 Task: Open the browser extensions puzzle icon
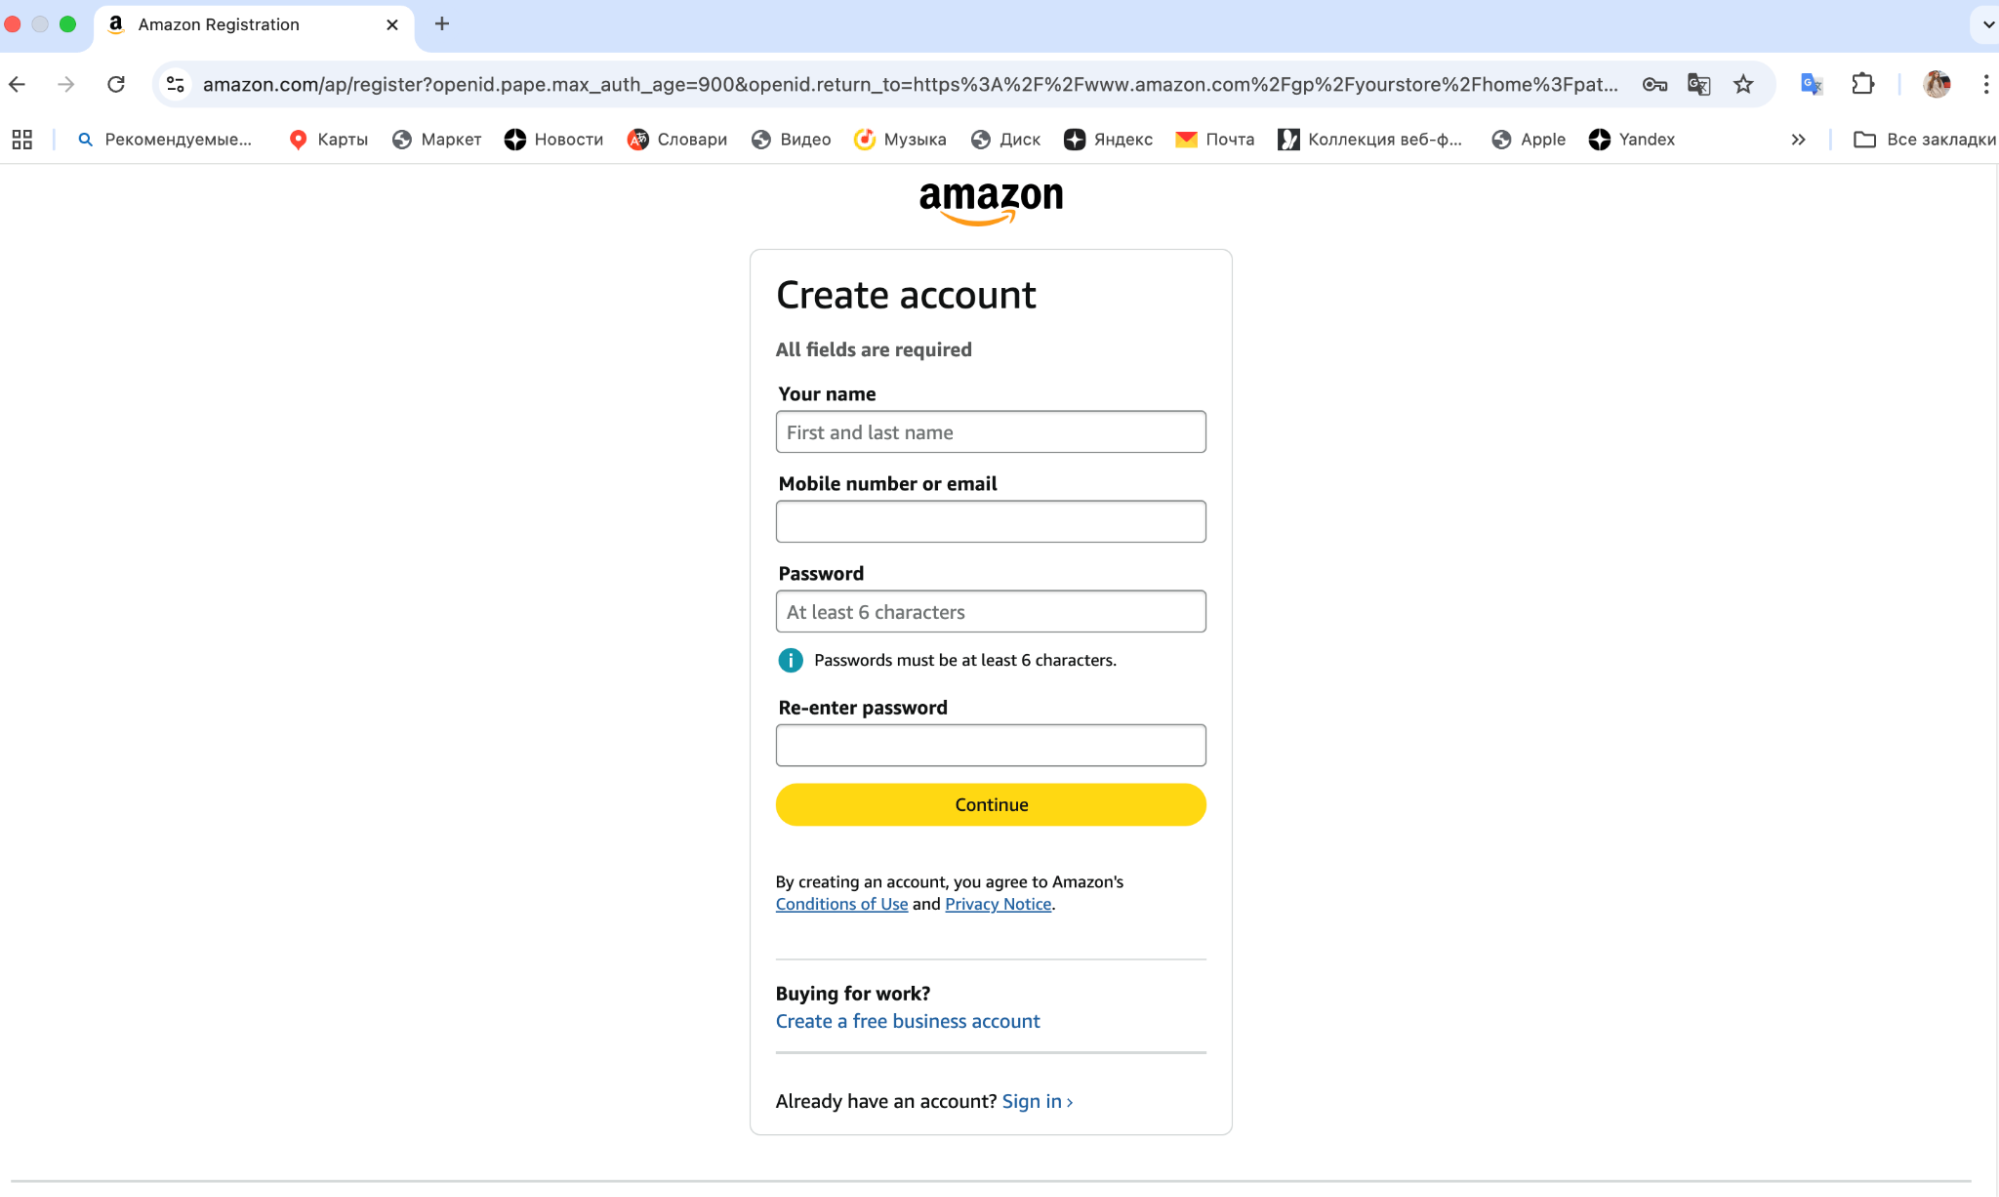pos(1862,84)
